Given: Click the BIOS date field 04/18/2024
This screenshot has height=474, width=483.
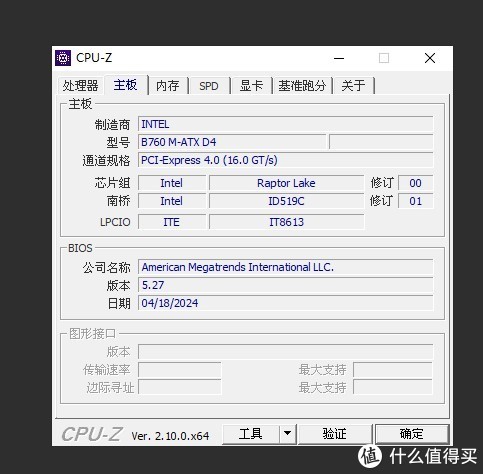Looking at the screenshot, I should point(286,303).
